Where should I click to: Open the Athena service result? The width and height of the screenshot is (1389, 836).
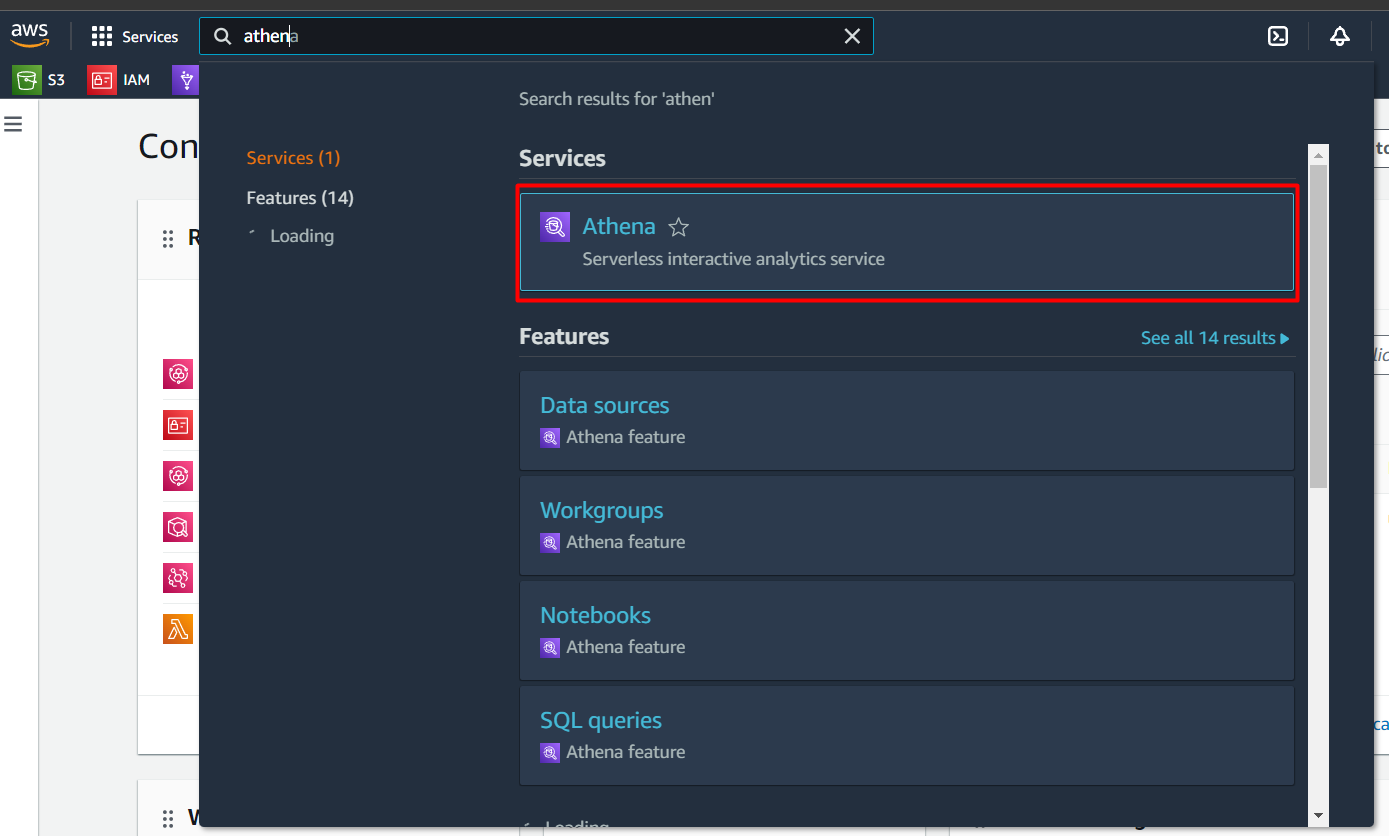pyautogui.click(x=619, y=226)
